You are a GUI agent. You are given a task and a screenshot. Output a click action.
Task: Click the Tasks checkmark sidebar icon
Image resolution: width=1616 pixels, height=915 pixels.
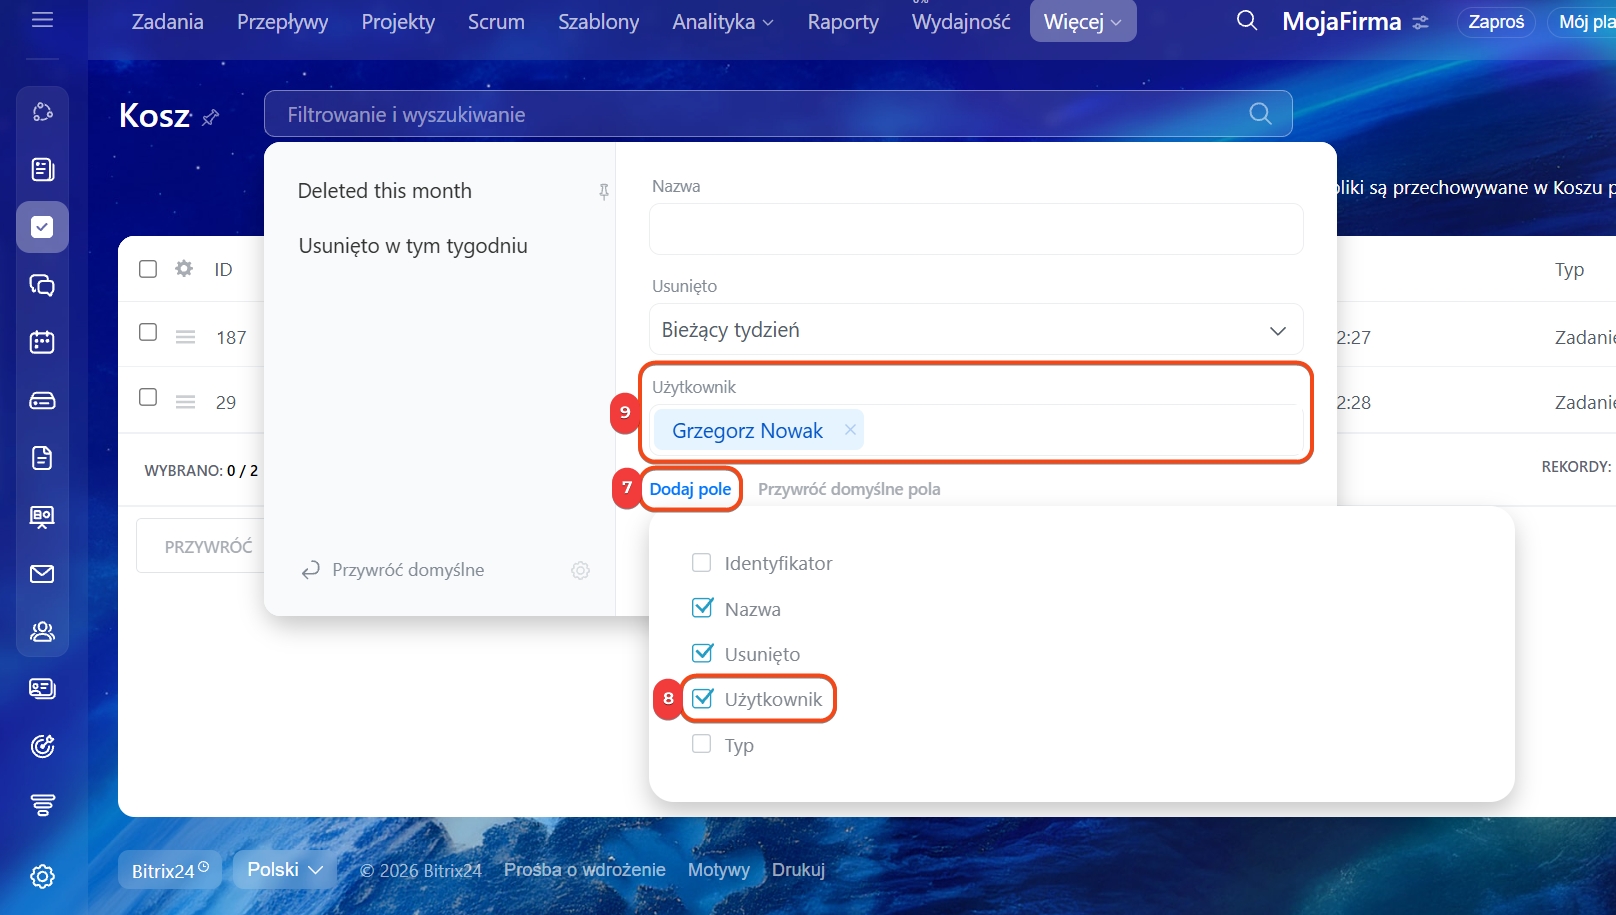[42, 227]
